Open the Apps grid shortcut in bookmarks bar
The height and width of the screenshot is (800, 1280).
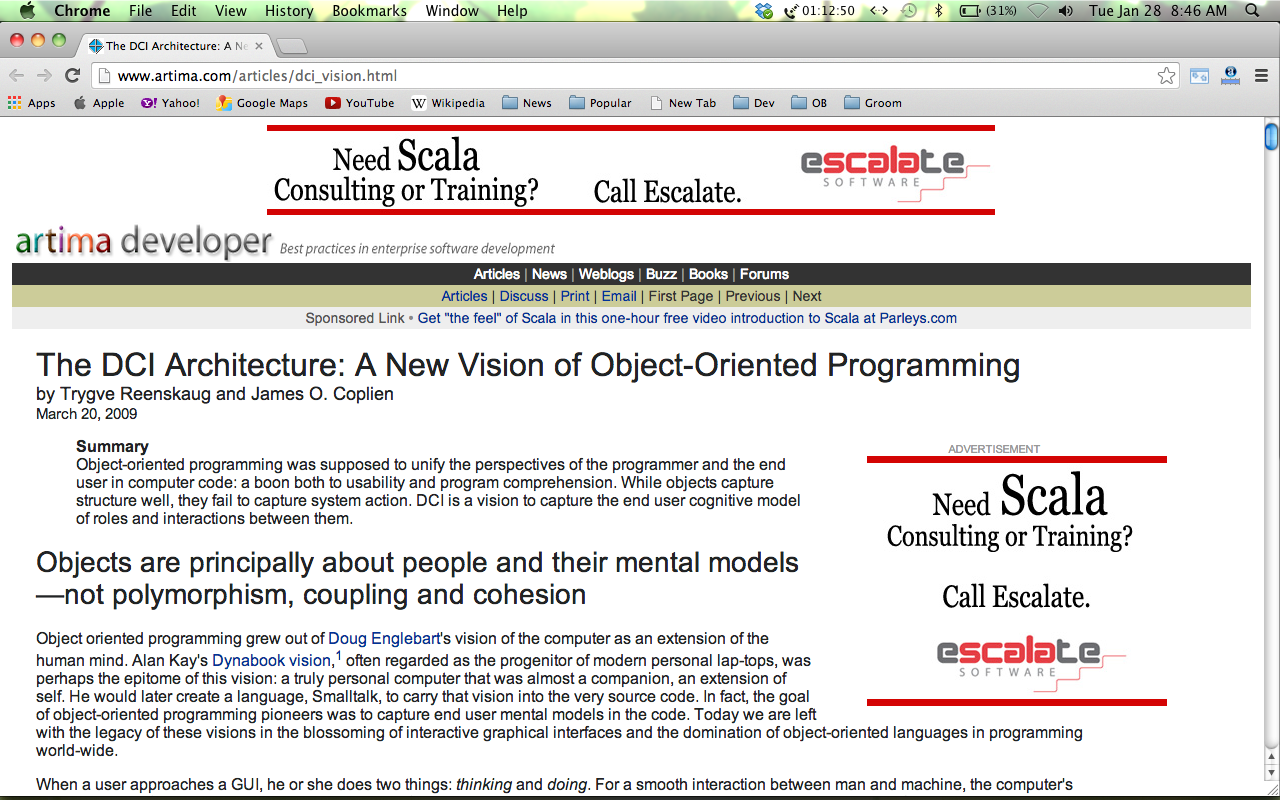(x=31, y=103)
